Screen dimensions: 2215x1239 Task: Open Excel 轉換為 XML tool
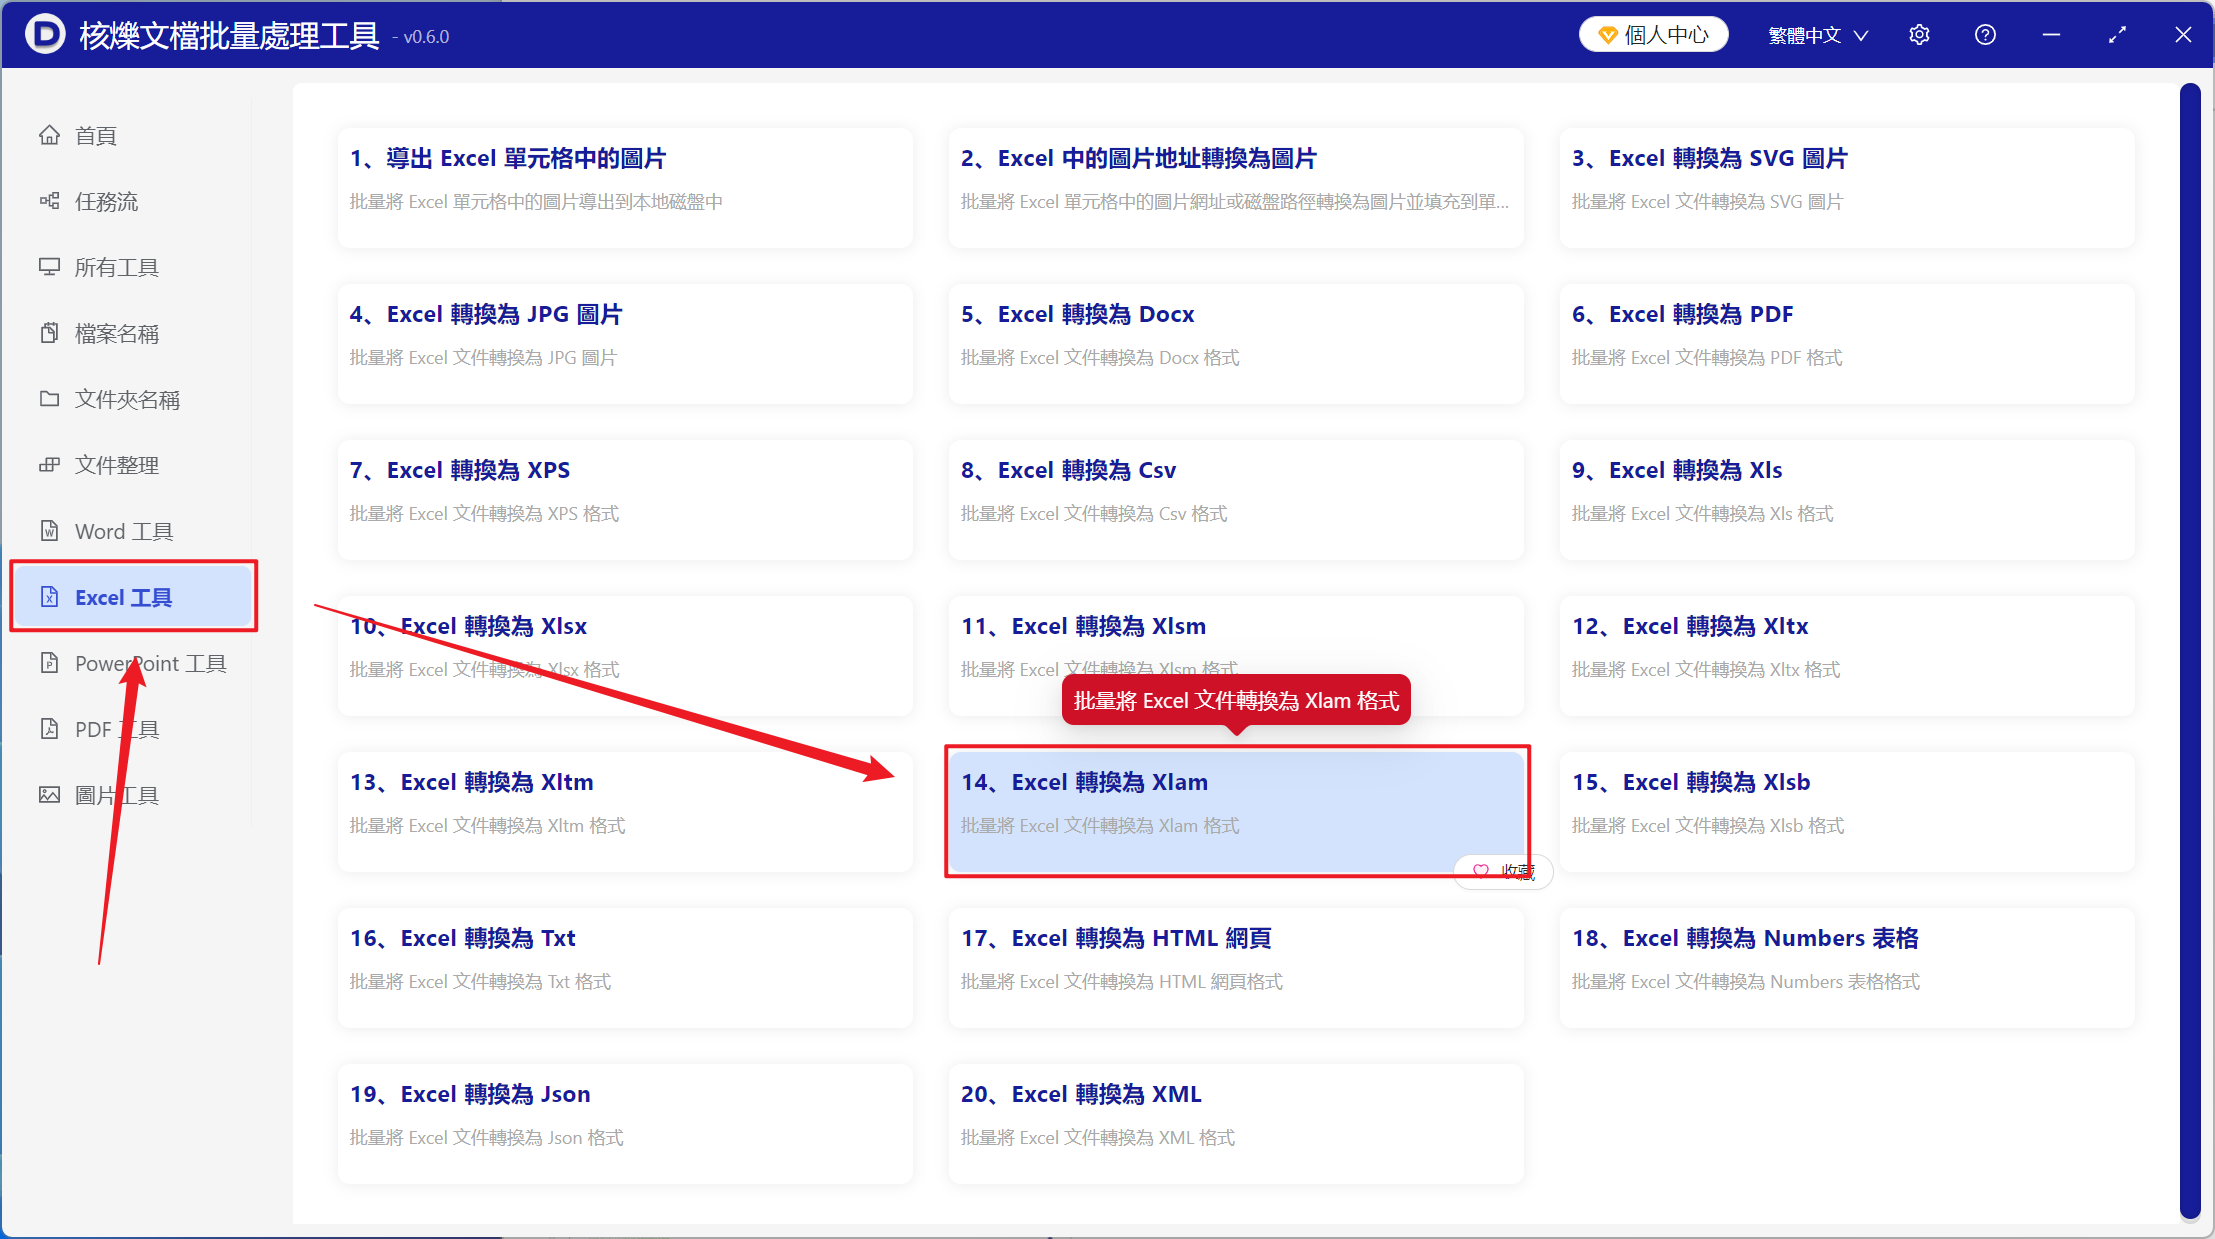(x=1236, y=1123)
